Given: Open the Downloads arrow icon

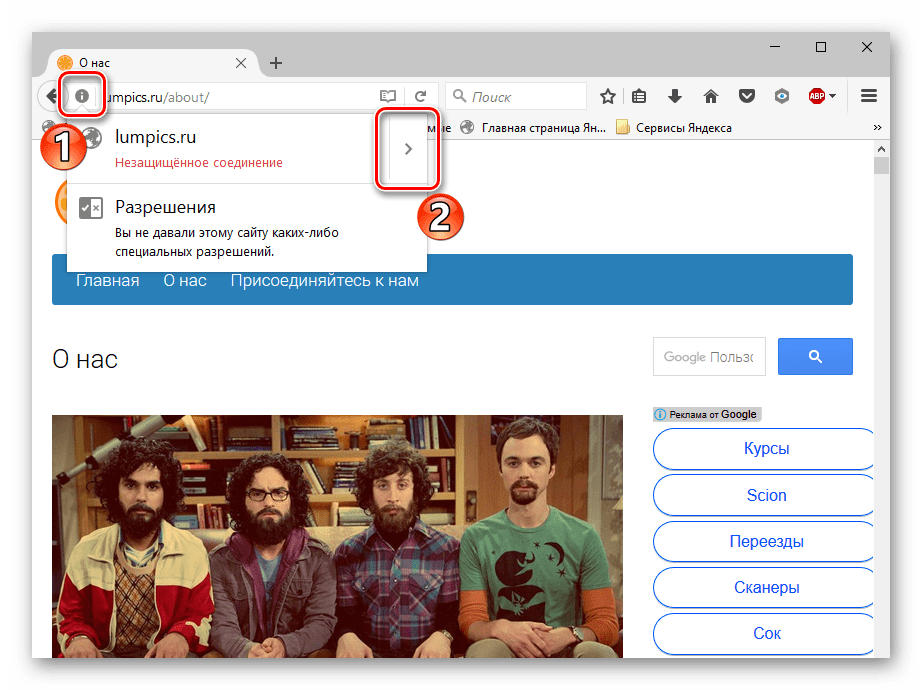Looking at the screenshot, I should point(675,97).
